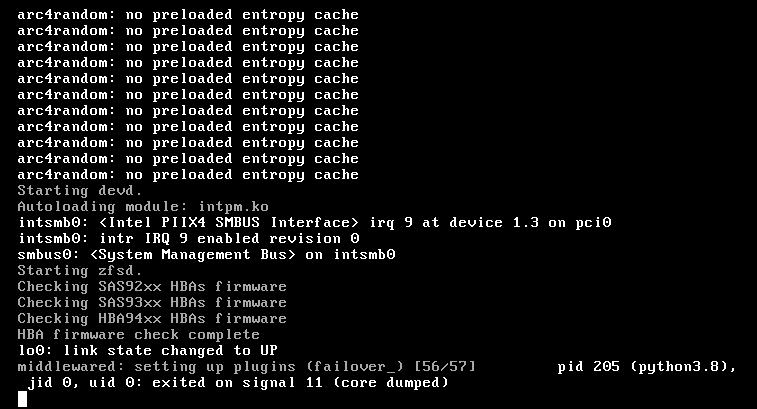The height and width of the screenshot is (409, 757).
Task: Click the 'Intel PIIX4 SMBUS Interface' line
Action: pyautogui.click(x=315, y=223)
